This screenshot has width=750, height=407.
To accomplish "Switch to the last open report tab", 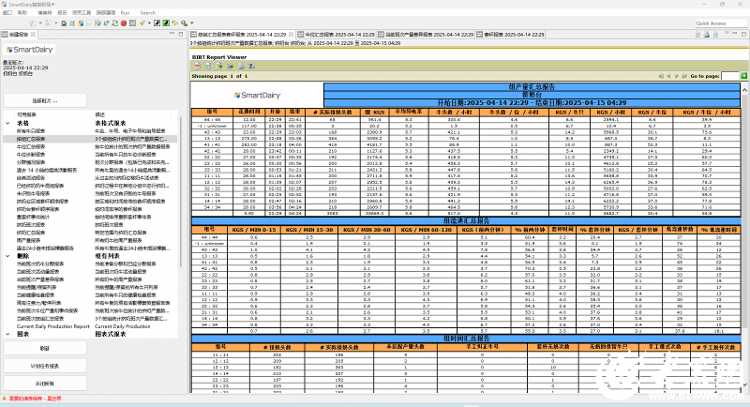I will click(510, 34).
